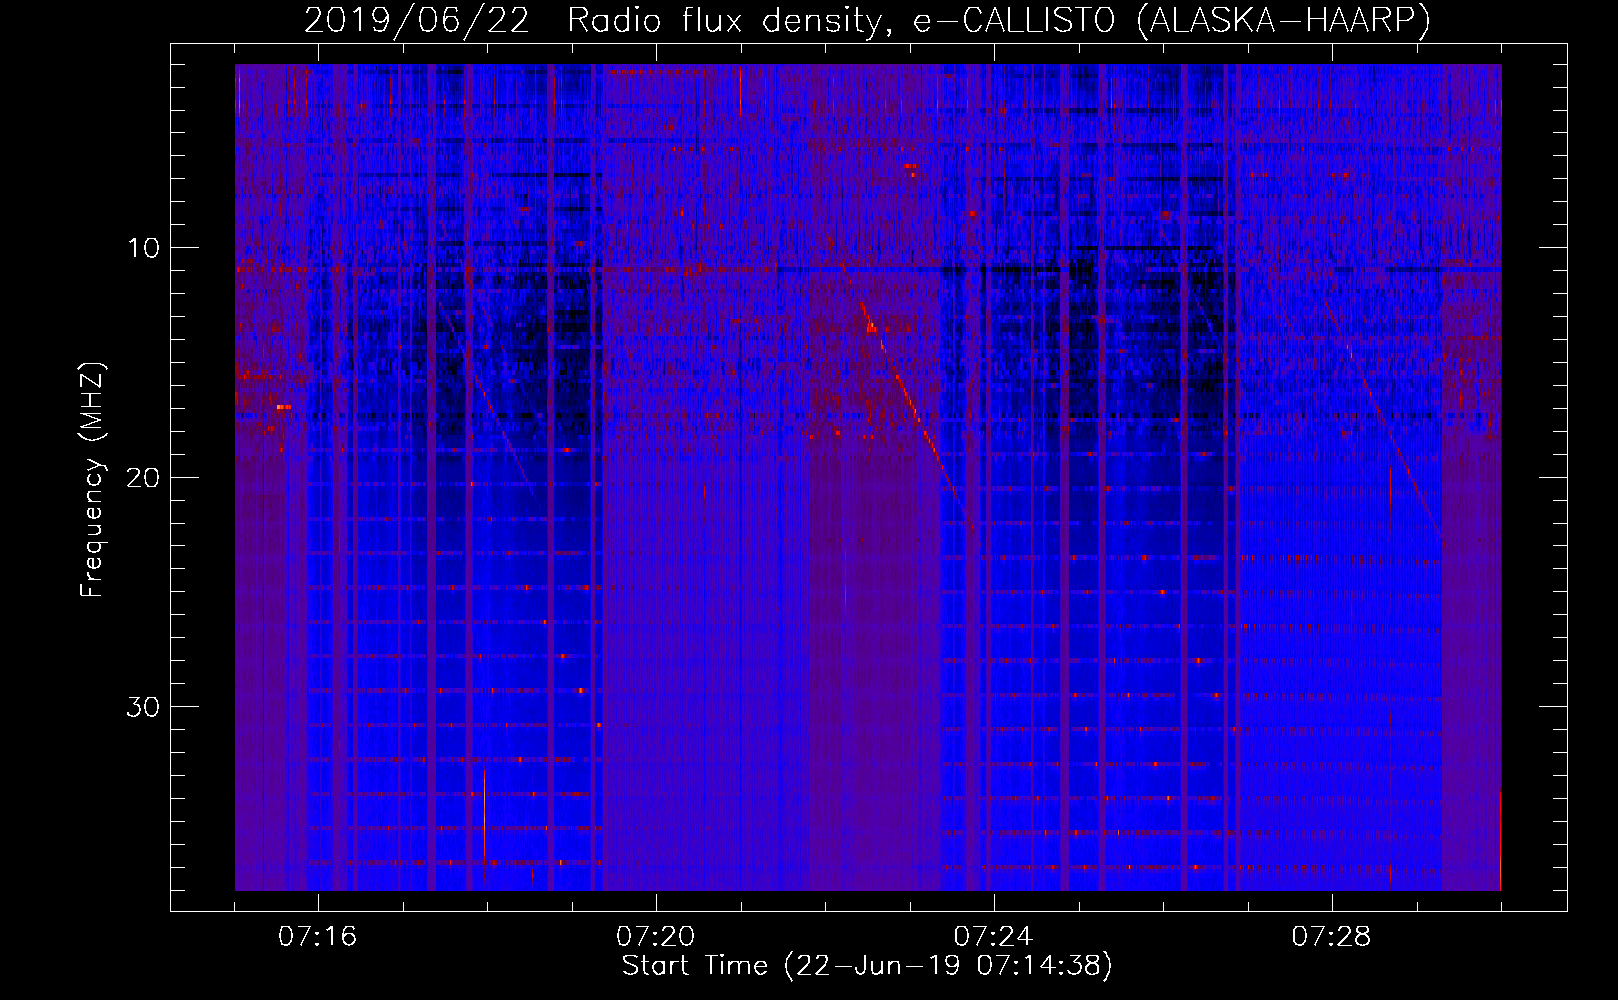1618x1000 pixels.
Task: Click the 'Frequency (MHZ)' y-axis label
Action: pos(92,480)
